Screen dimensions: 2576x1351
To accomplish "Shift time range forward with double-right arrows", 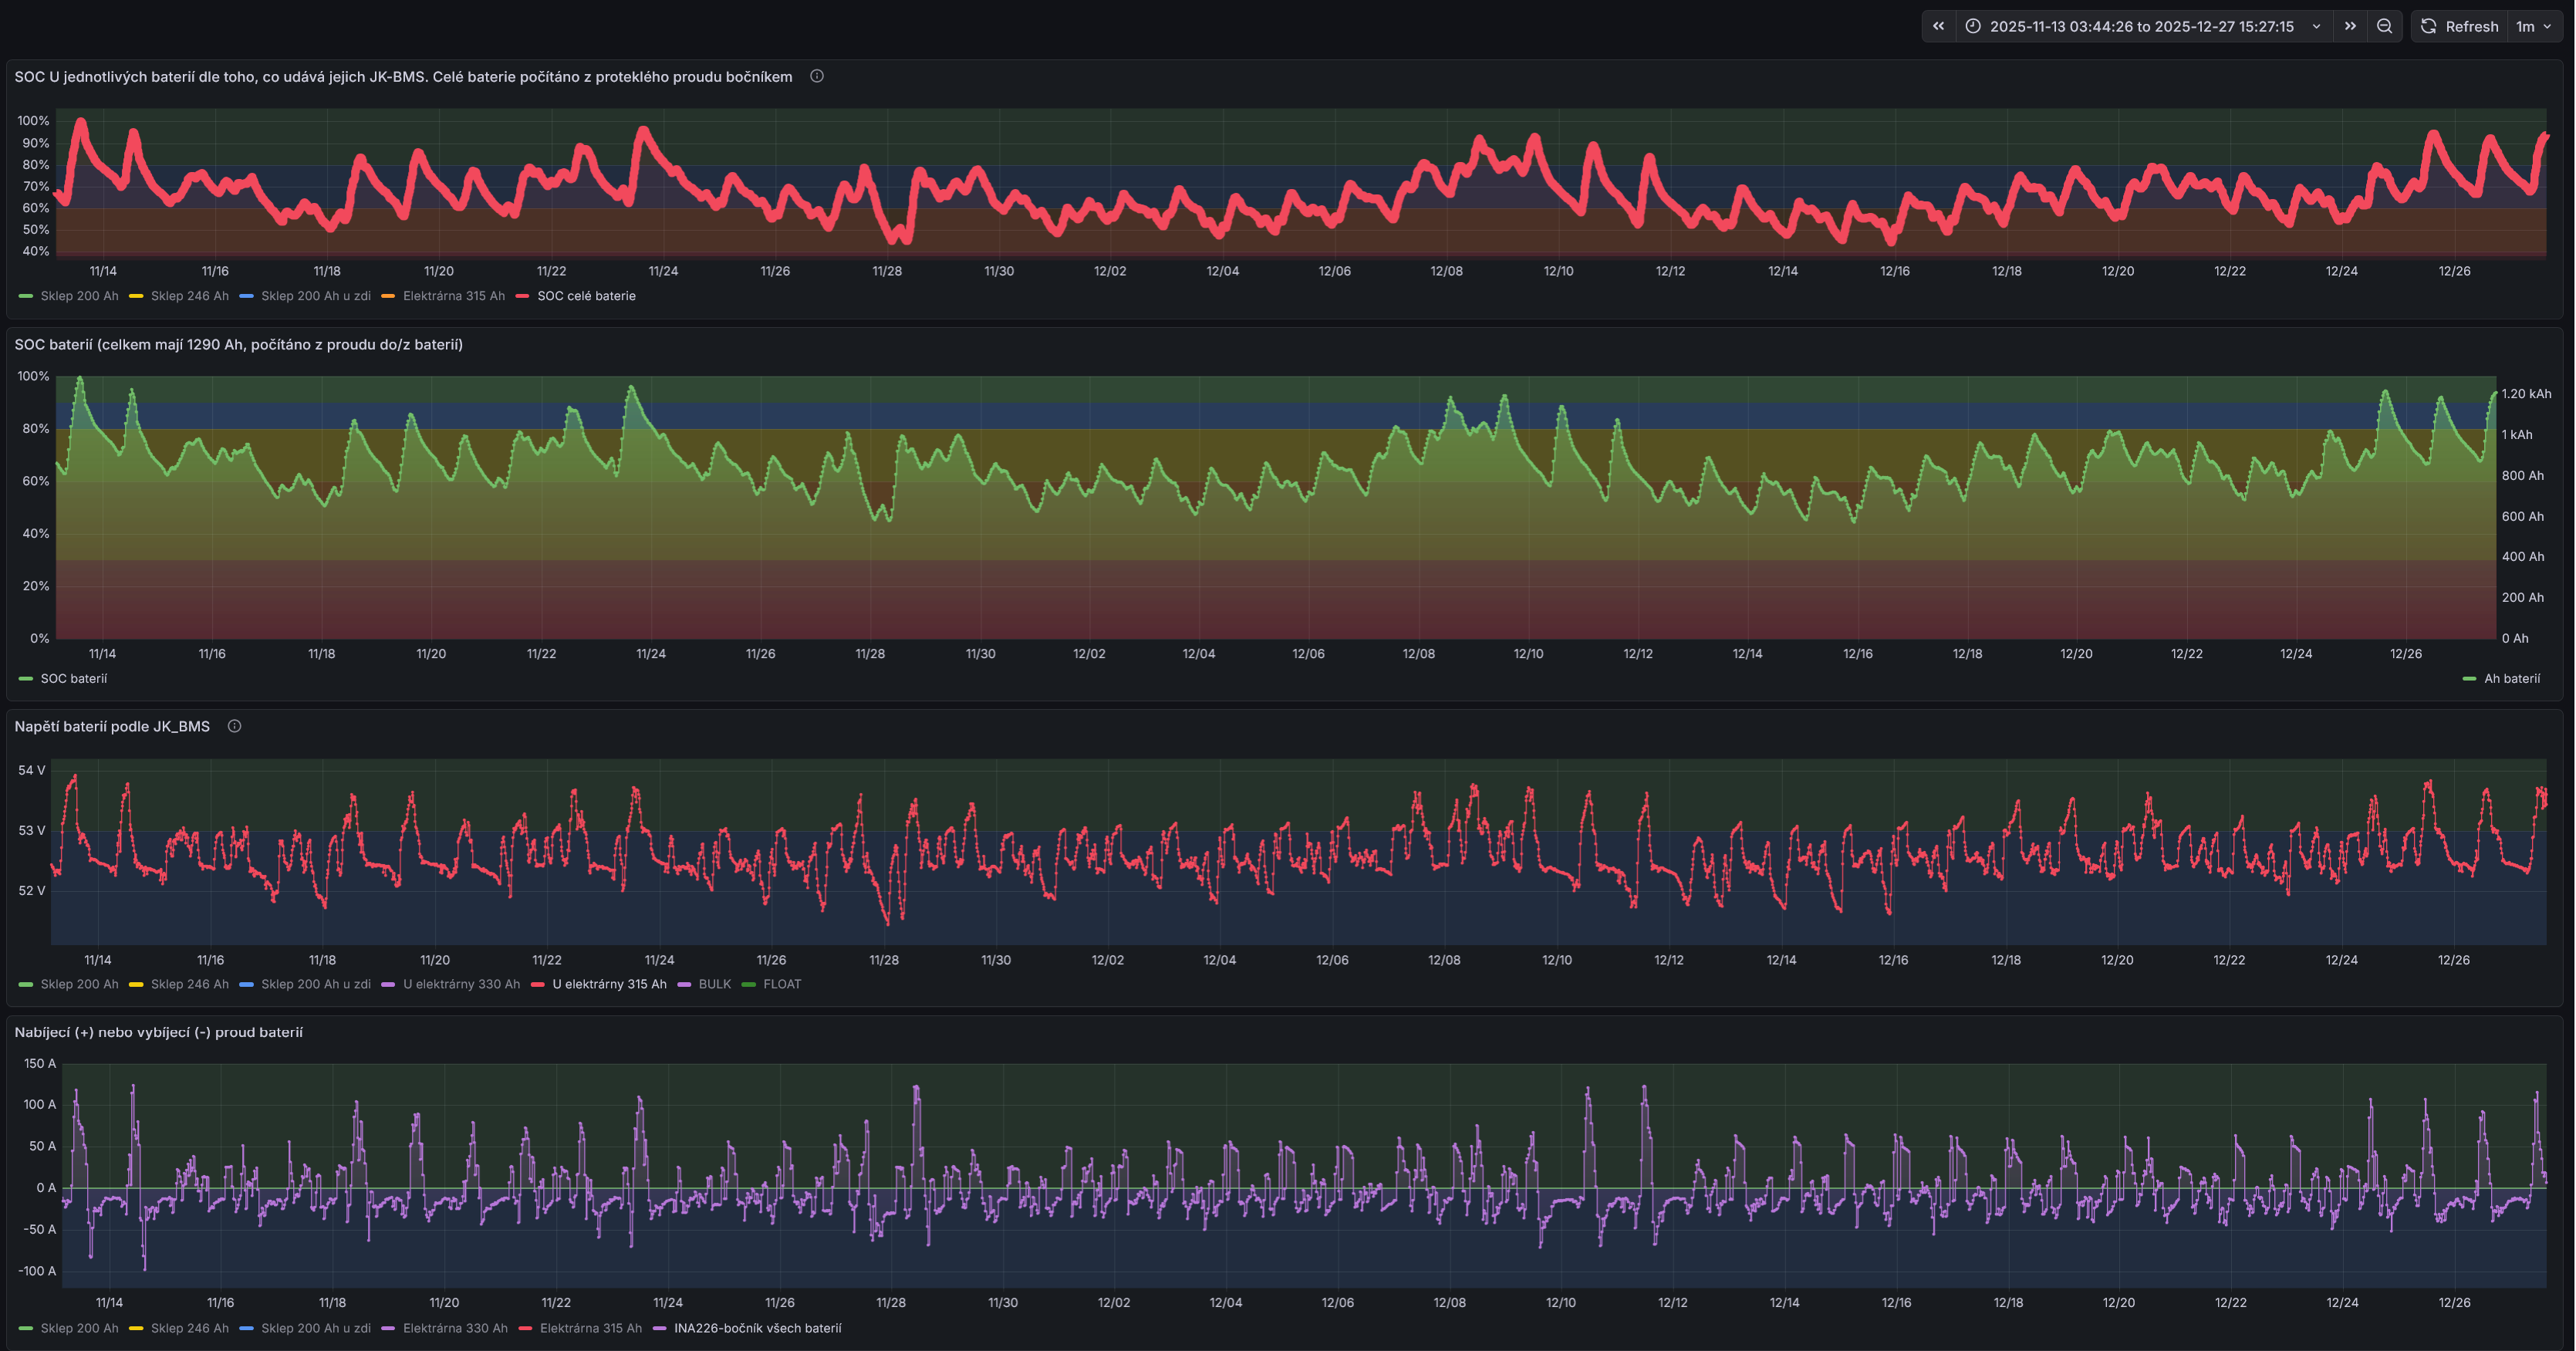I will tap(2350, 27).
